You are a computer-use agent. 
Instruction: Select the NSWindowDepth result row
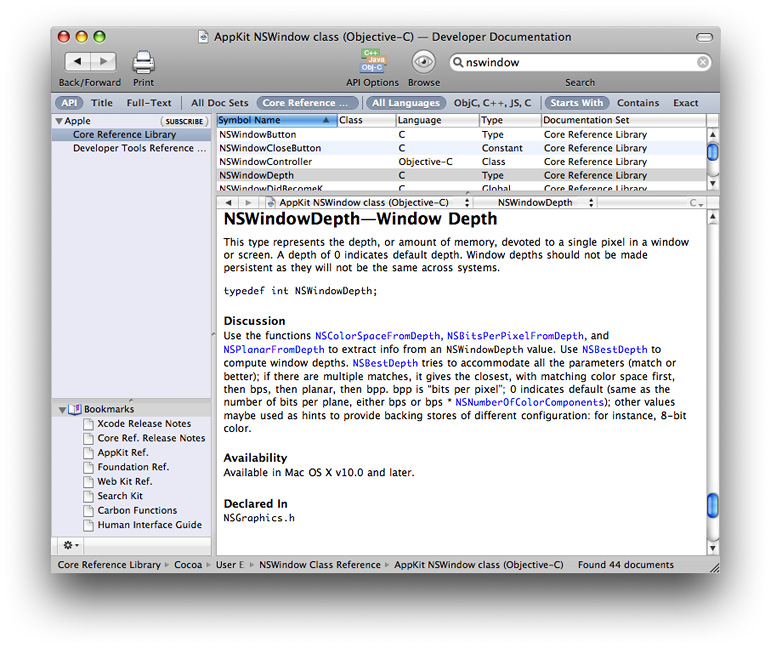point(461,176)
